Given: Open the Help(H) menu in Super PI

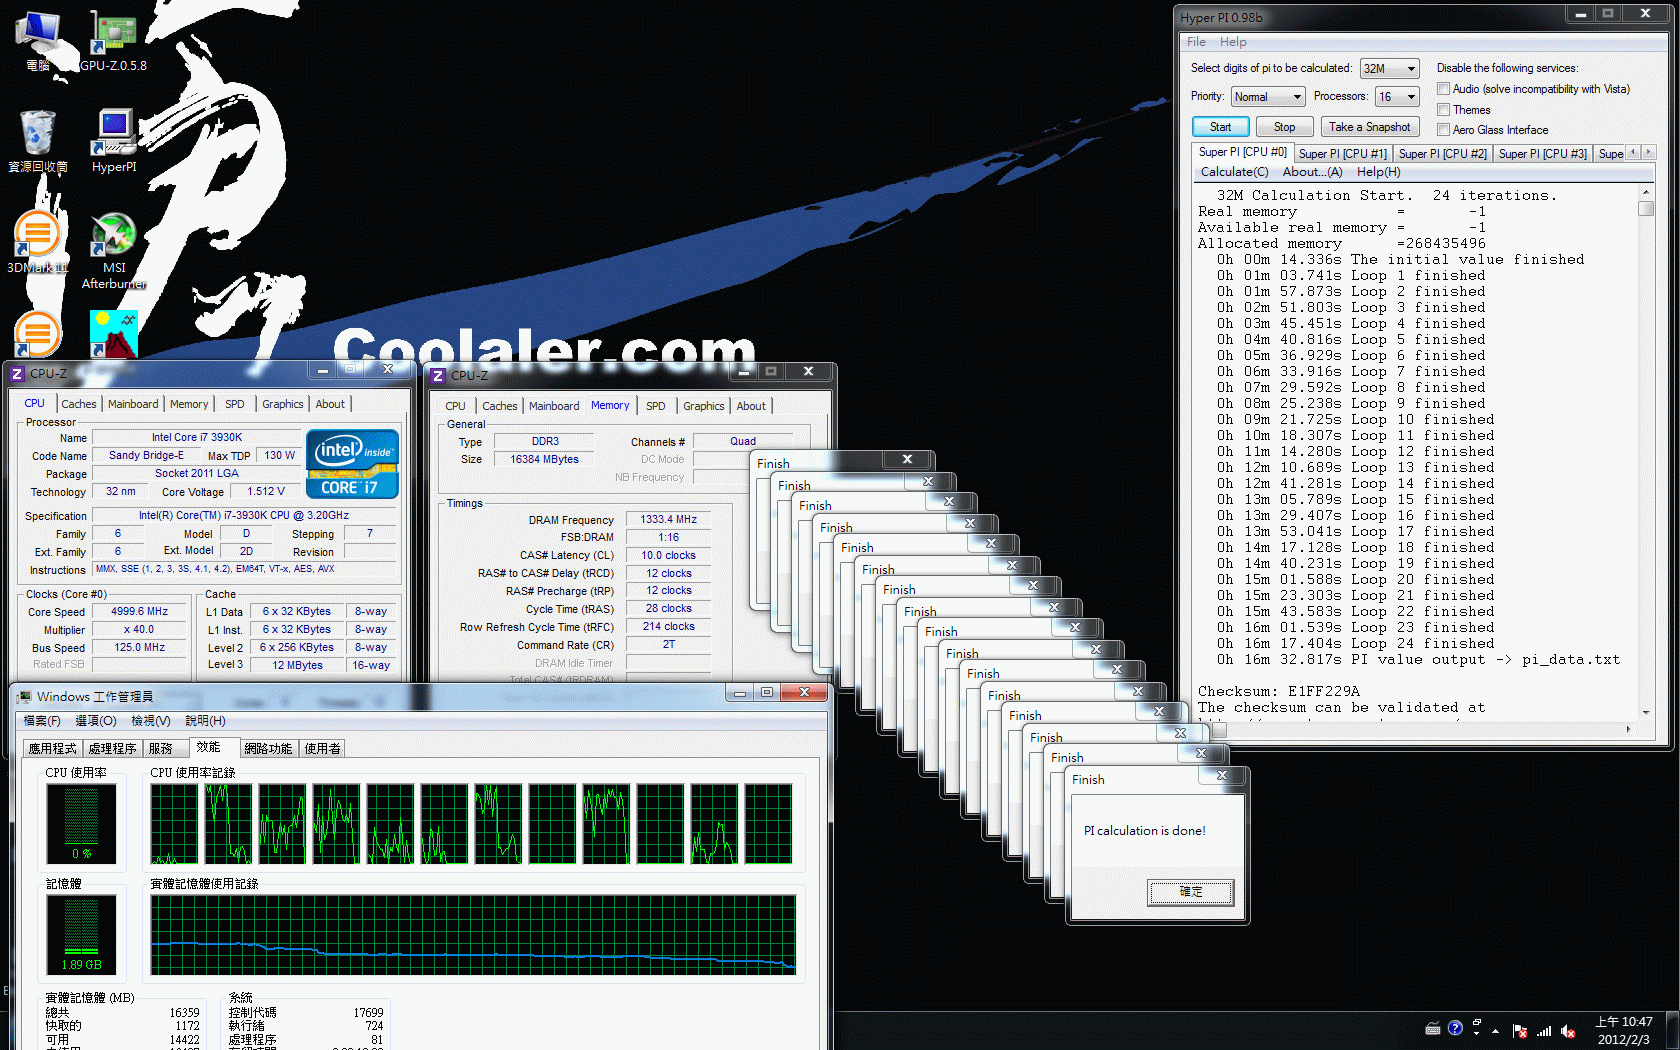Looking at the screenshot, I should click(1378, 172).
